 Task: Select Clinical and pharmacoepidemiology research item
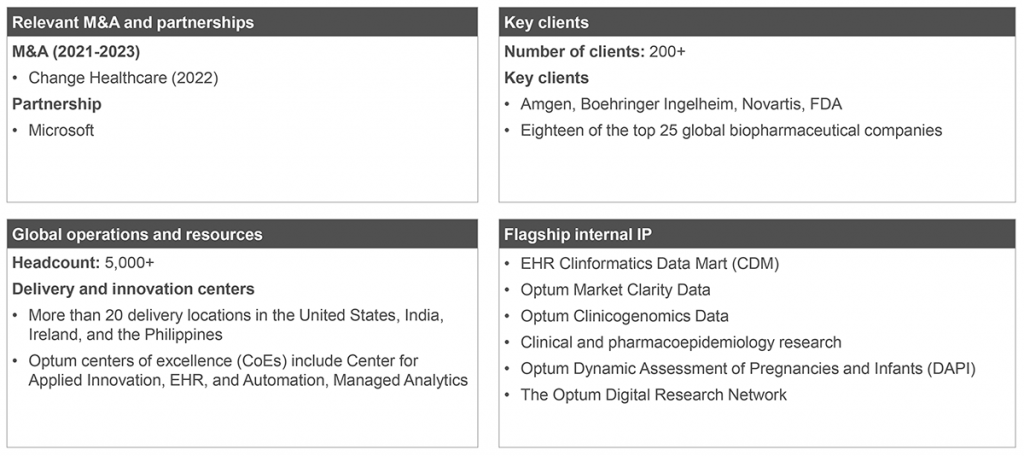tap(680, 342)
